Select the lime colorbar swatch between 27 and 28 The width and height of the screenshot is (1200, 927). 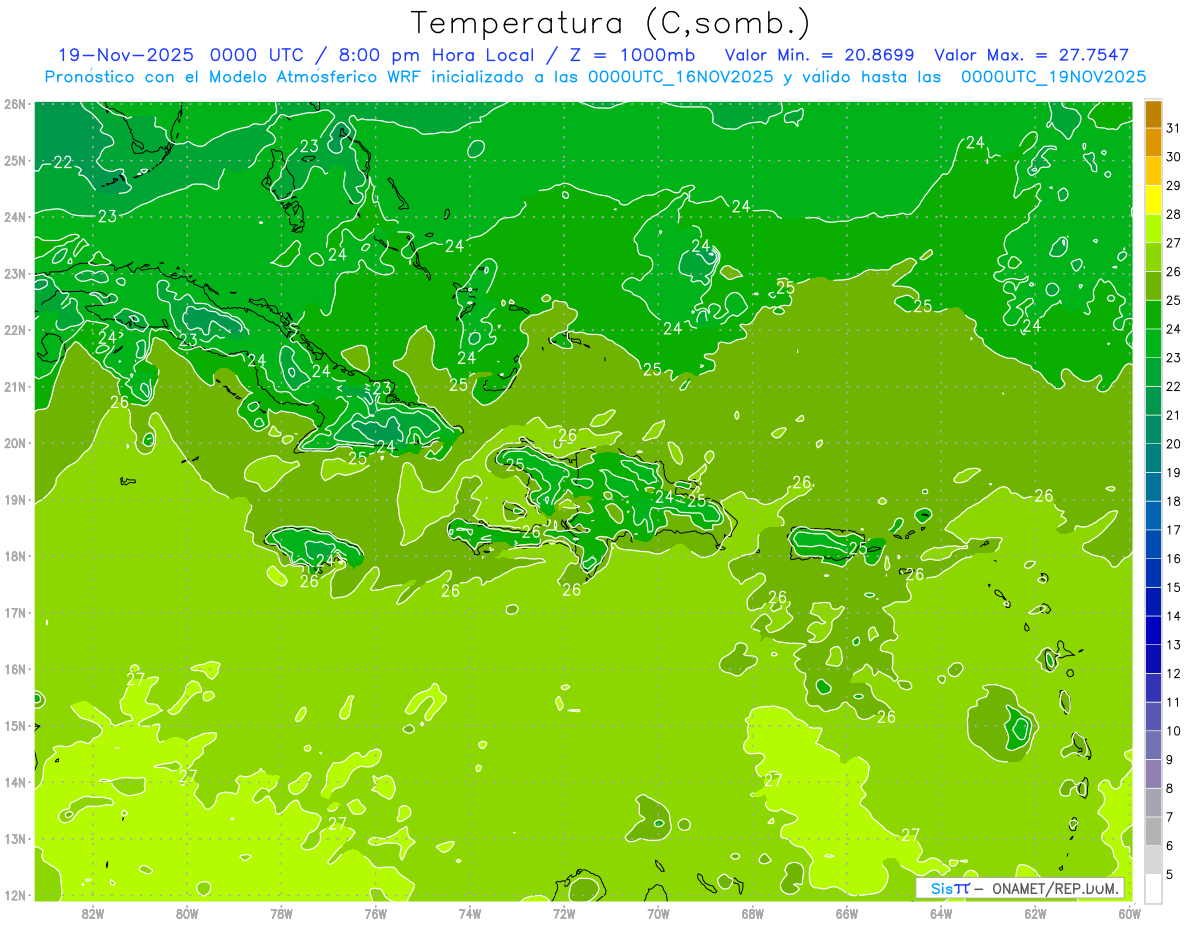point(1153,228)
